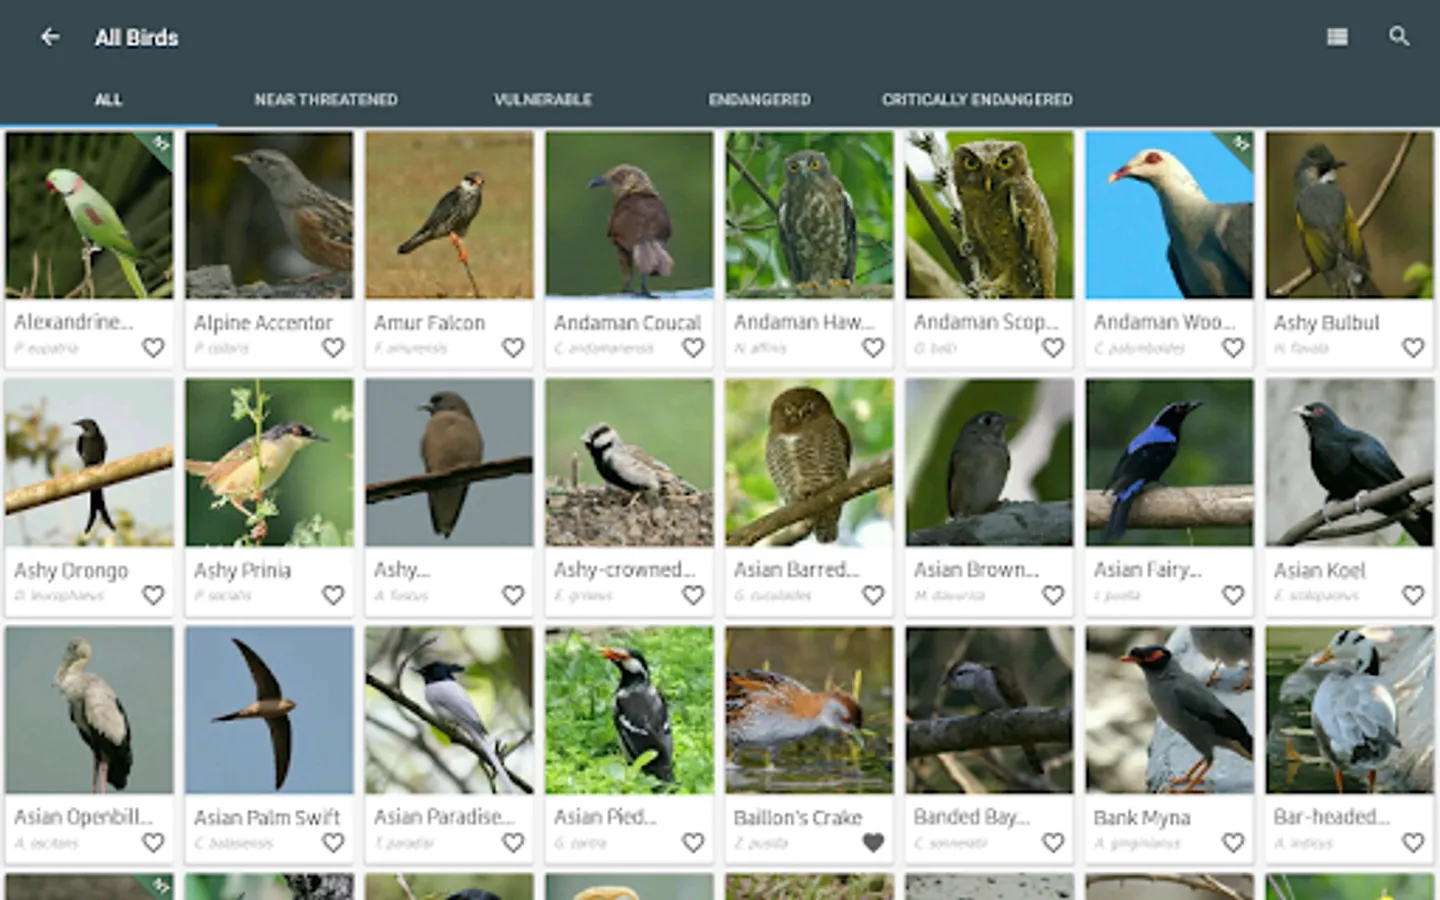Image resolution: width=1440 pixels, height=900 pixels.
Task: Favorite the Andaman Scops owl
Action: 1053,348
